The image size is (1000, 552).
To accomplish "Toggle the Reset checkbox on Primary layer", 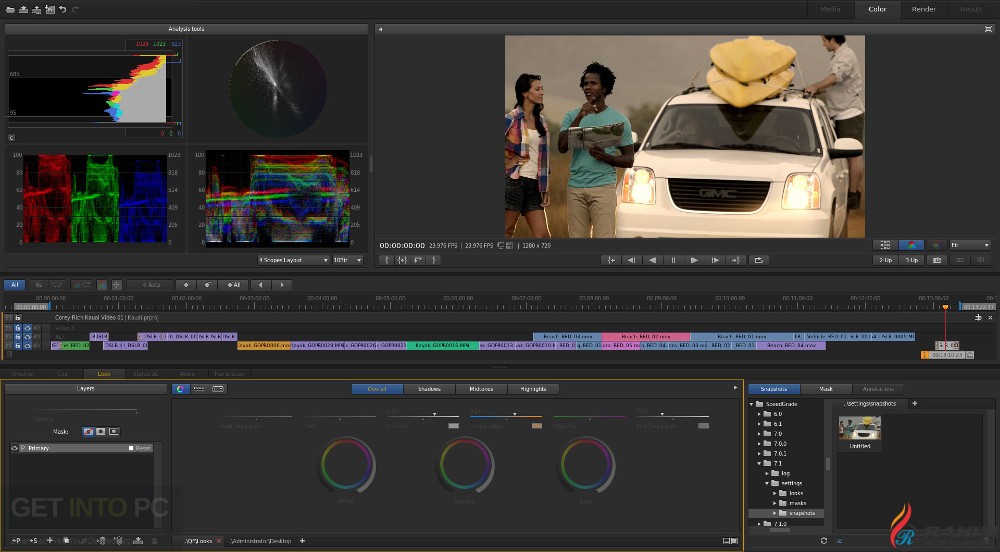I will tap(131, 448).
